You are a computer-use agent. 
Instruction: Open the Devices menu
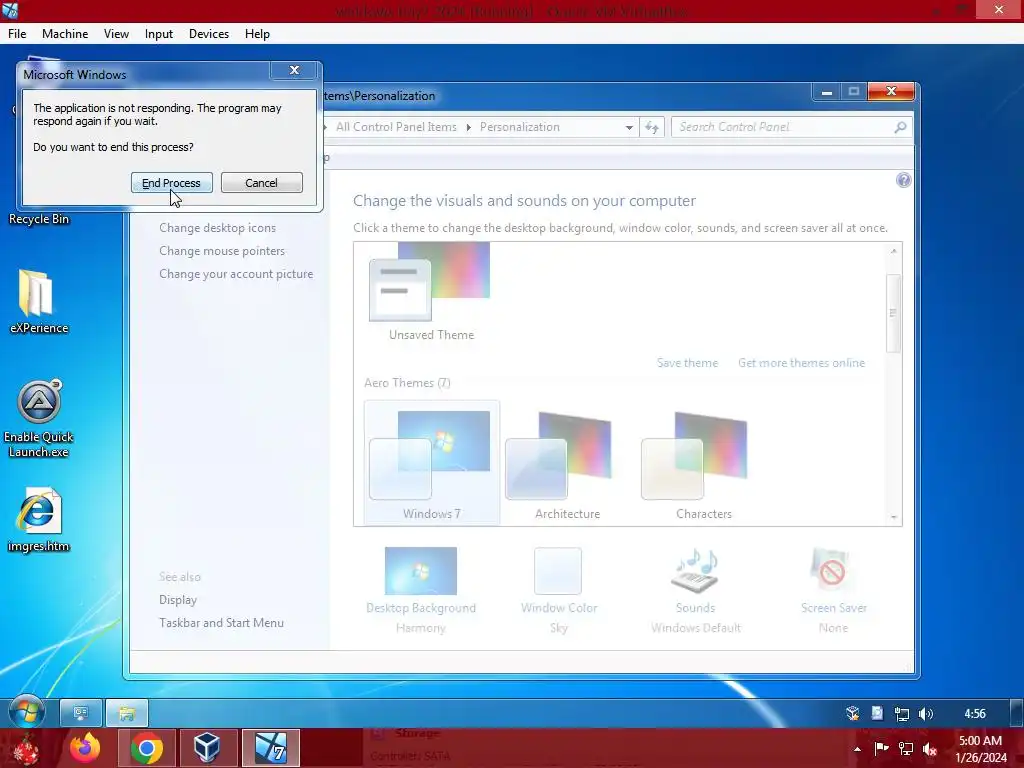coord(208,34)
